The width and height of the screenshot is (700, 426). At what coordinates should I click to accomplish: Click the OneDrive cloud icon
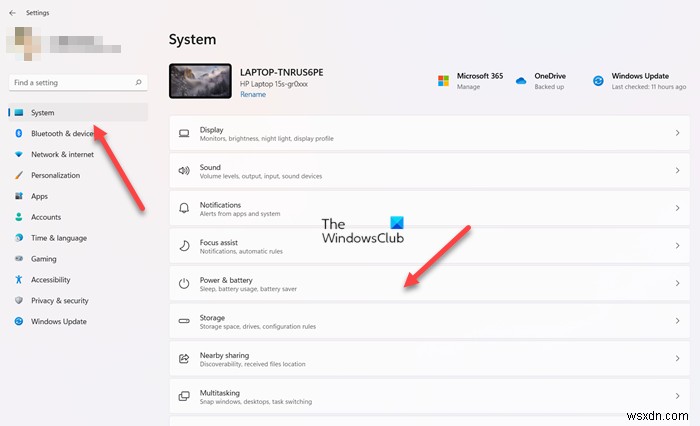(521, 81)
